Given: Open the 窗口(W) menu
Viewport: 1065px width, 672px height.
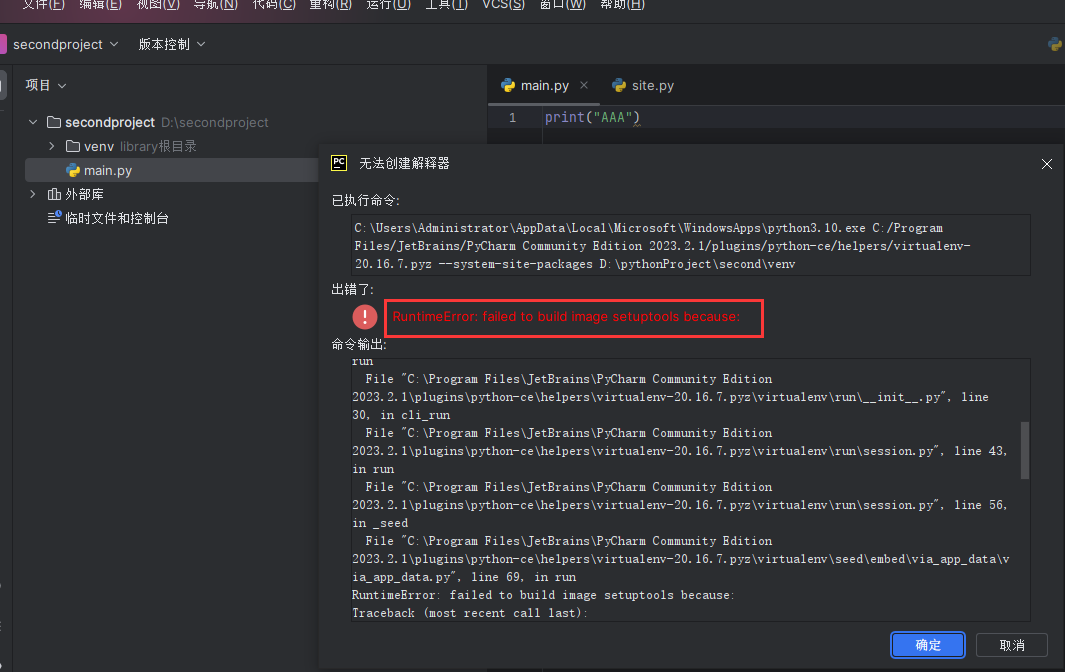Looking at the screenshot, I should point(562,5).
